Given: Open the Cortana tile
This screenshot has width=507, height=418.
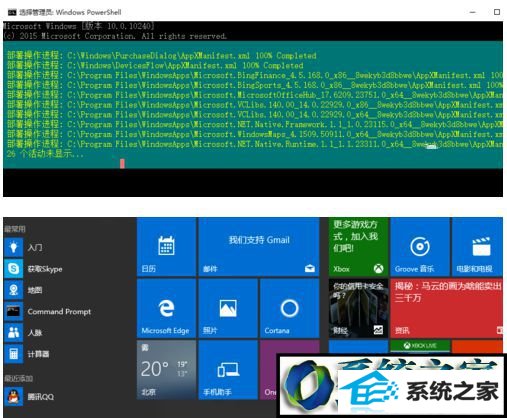Looking at the screenshot, I should (290, 308).
